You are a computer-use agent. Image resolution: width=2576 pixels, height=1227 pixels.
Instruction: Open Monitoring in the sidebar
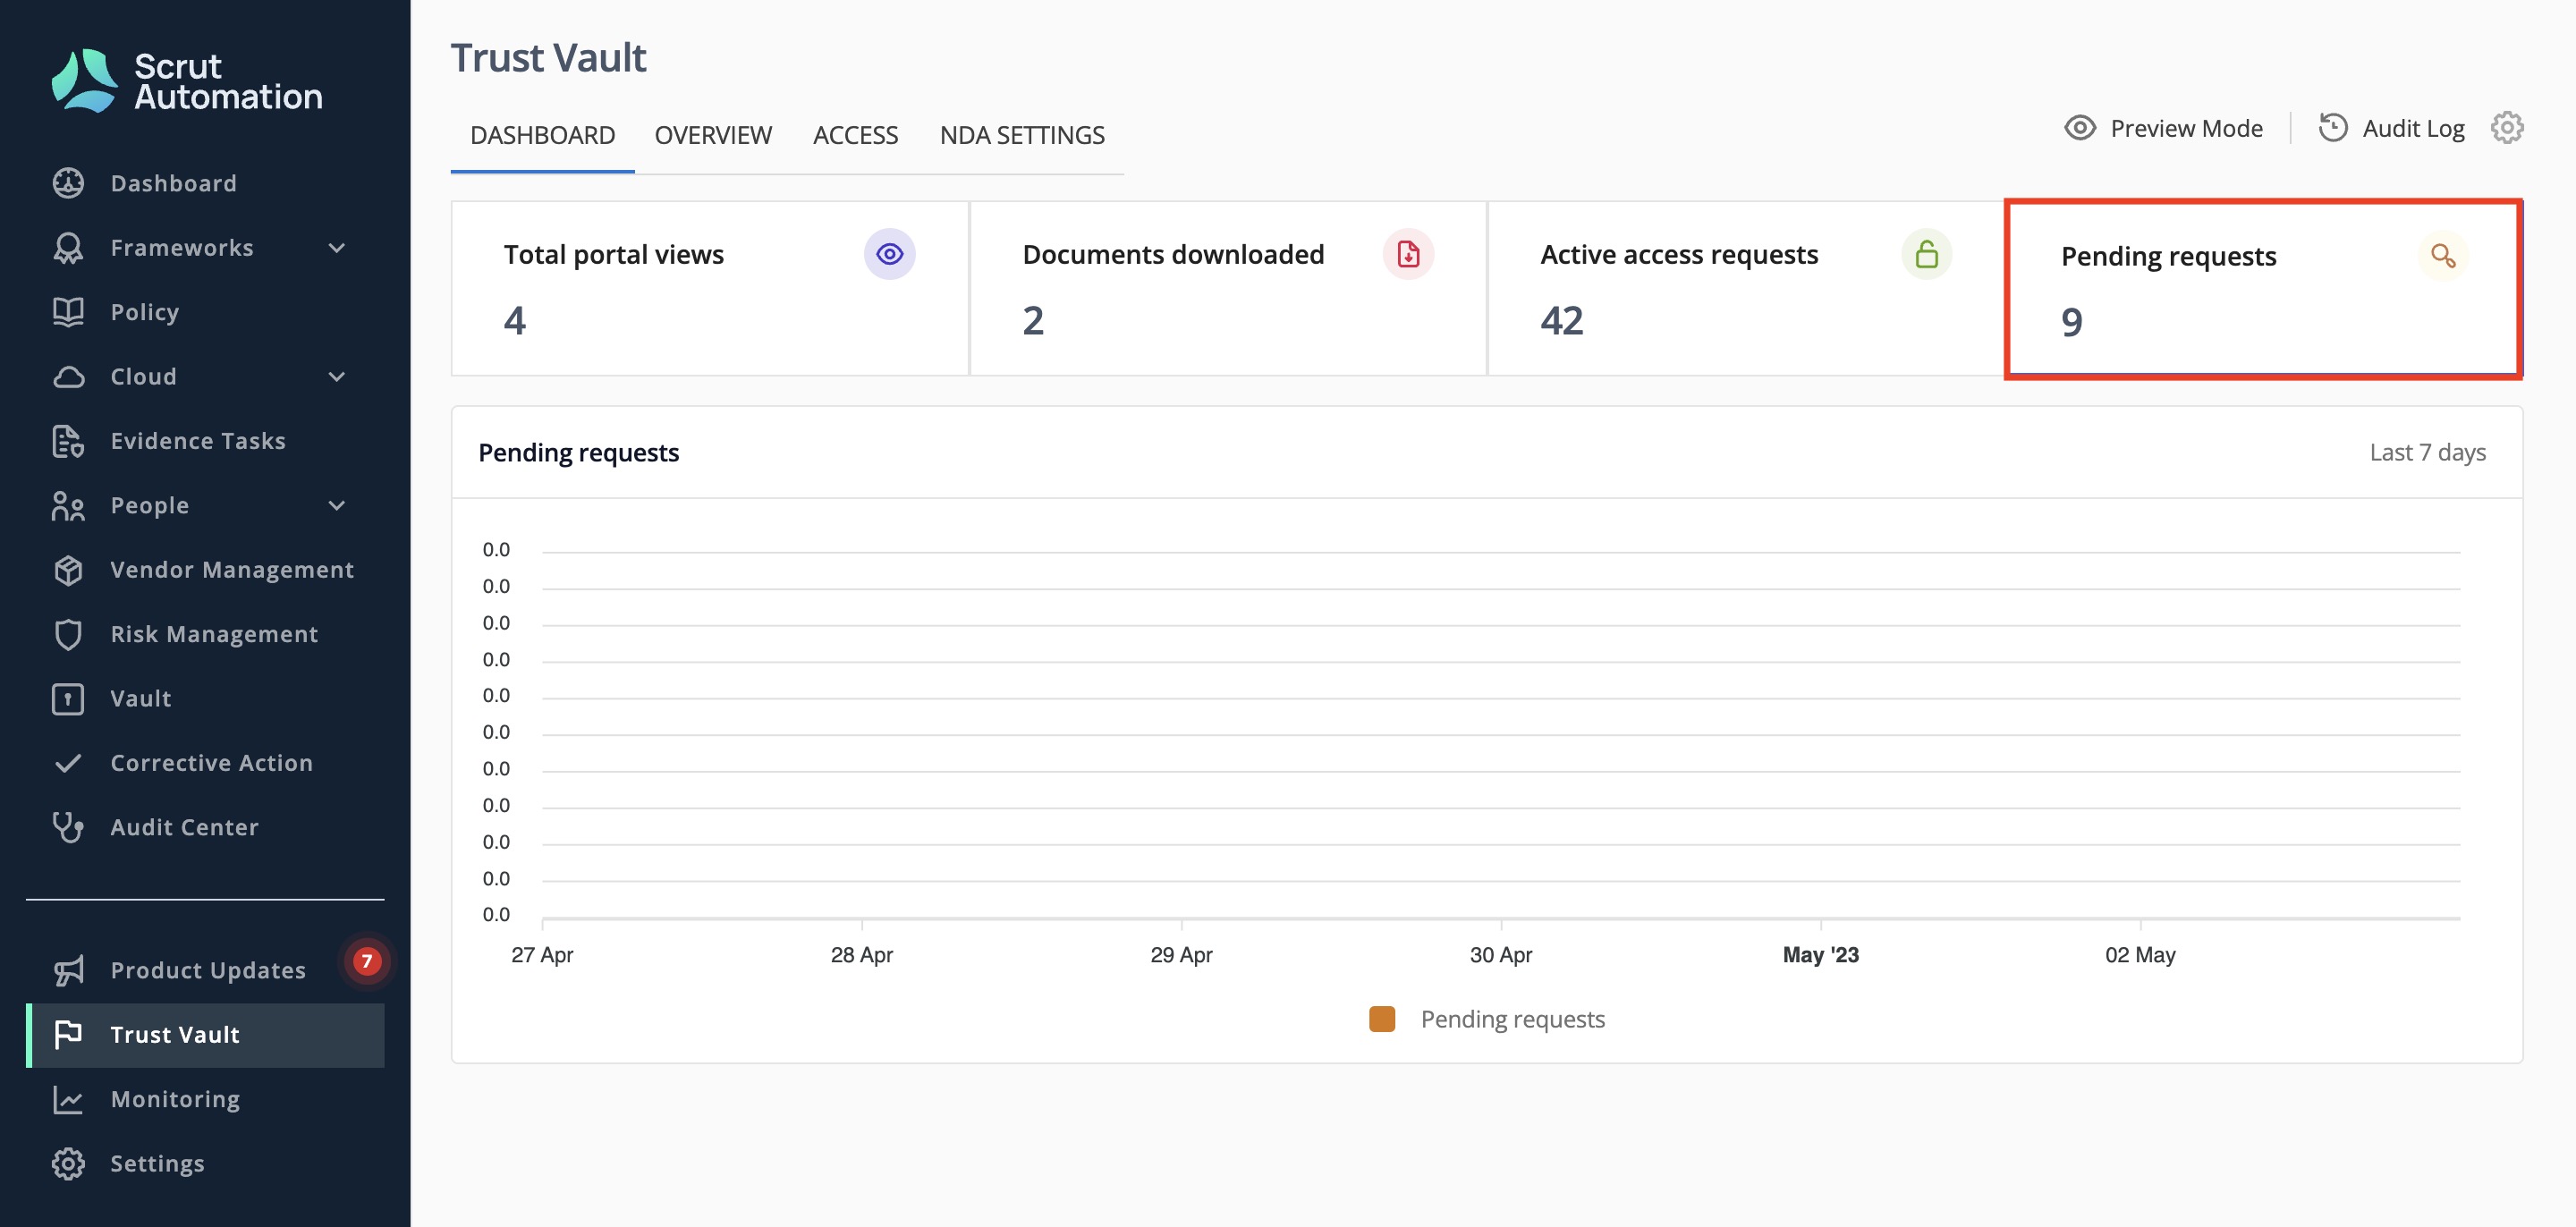tap(205, 1099)
